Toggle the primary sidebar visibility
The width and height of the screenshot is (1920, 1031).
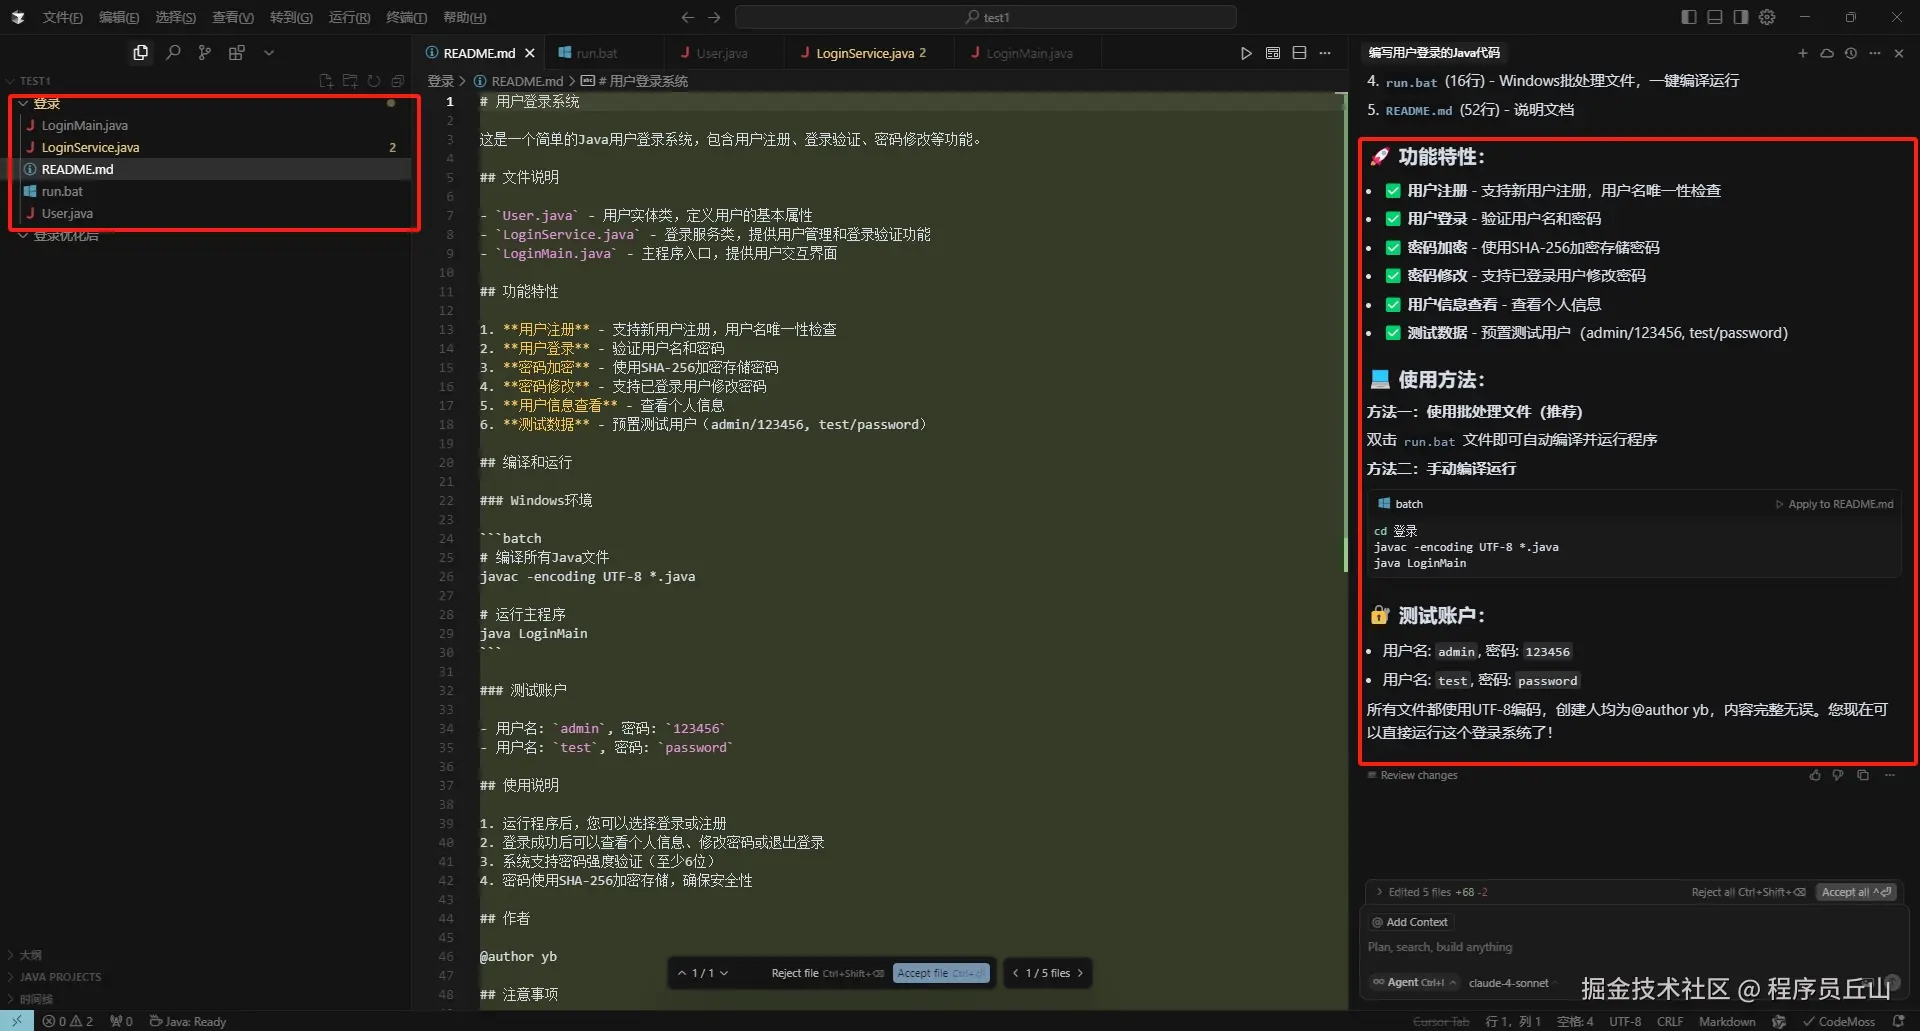point(1688,17)
